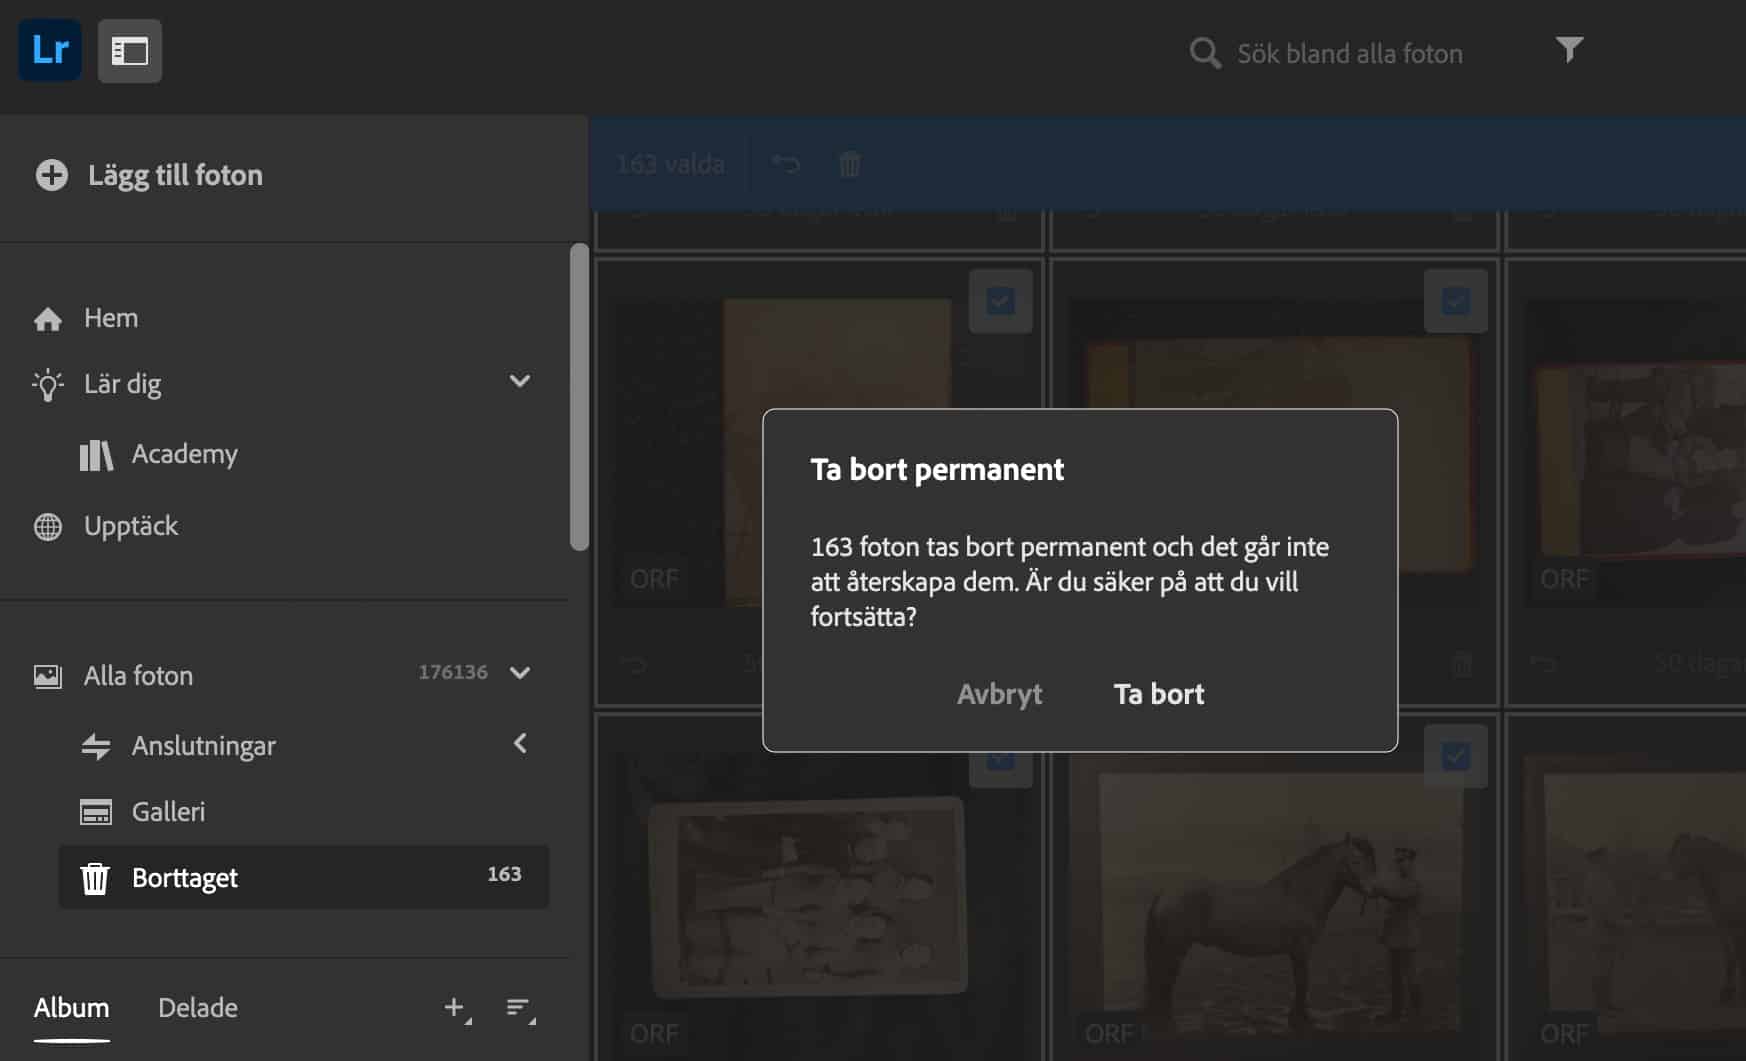1746x1061 pixels.
Task: Toggle the sidebar panel layout icon
Action: (x=130, y=51)
